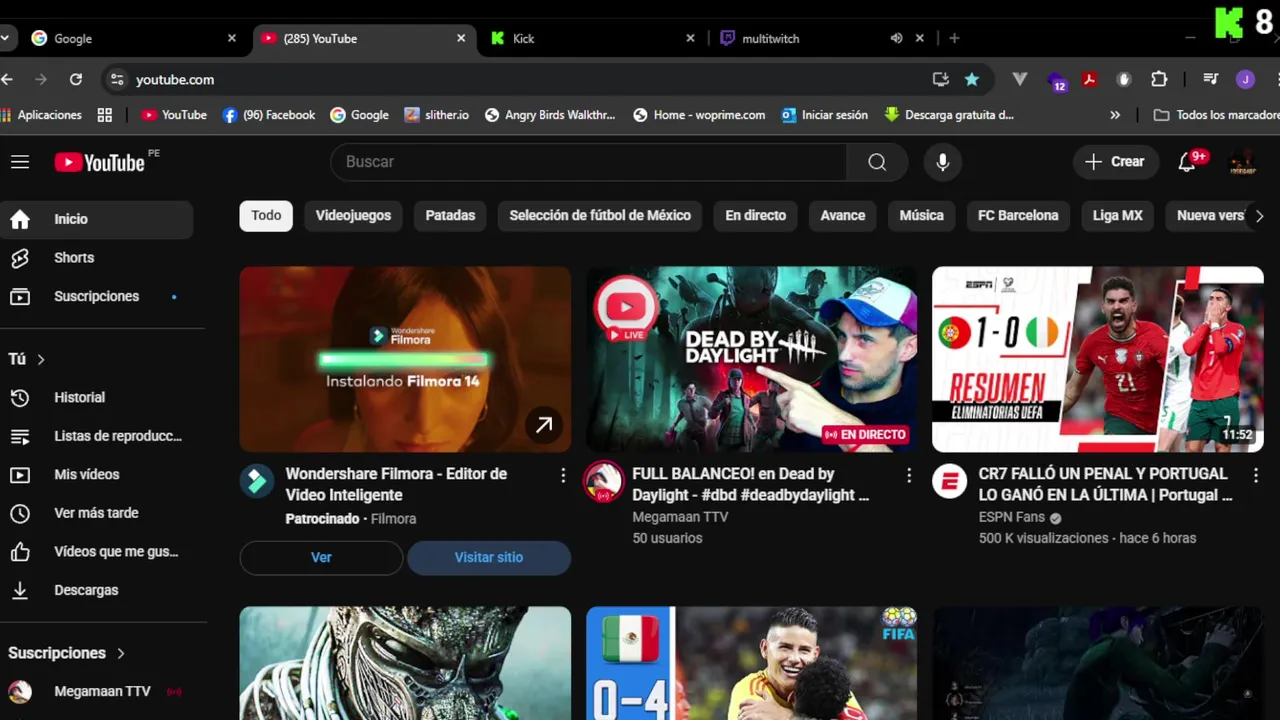Open the notifications bell
1280x720 pixels.
point(1187,162)
